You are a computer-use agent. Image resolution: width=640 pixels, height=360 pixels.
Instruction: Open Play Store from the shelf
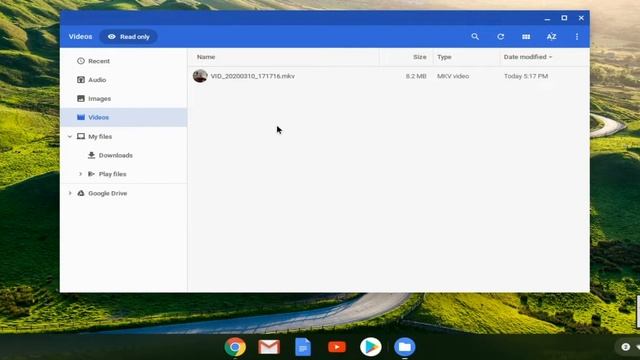371,347
